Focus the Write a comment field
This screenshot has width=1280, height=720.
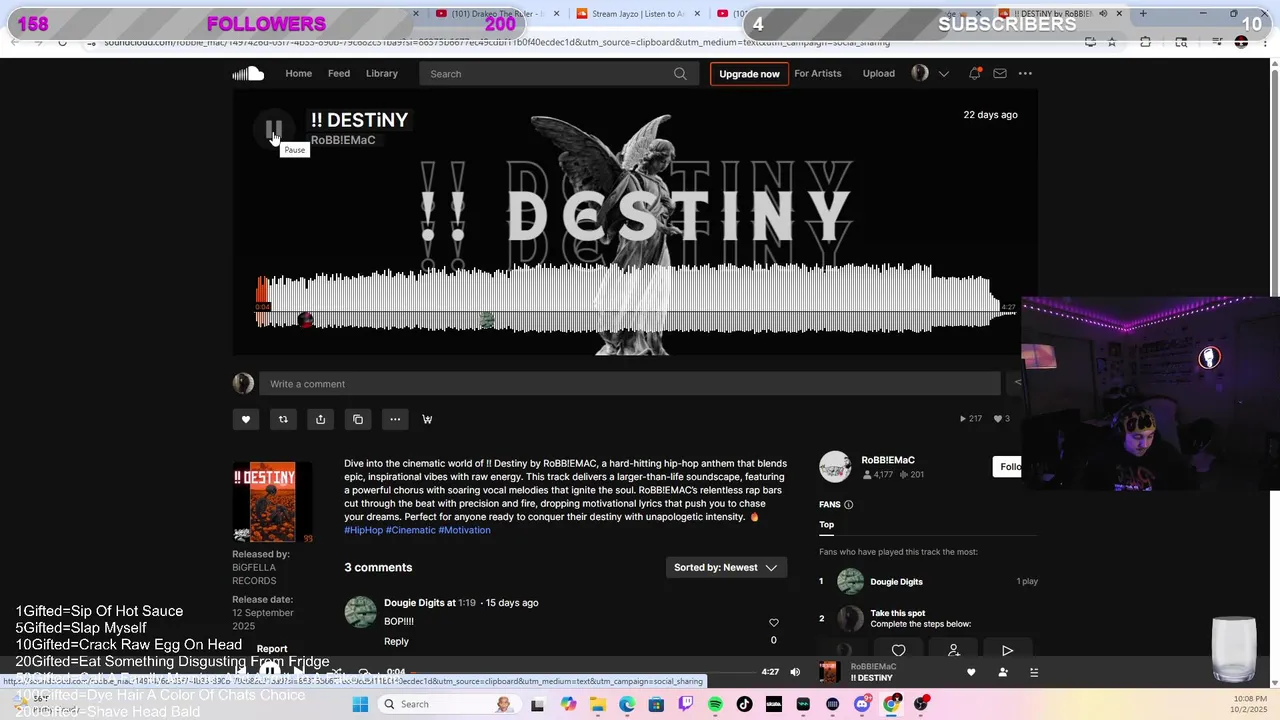[629, 384]
